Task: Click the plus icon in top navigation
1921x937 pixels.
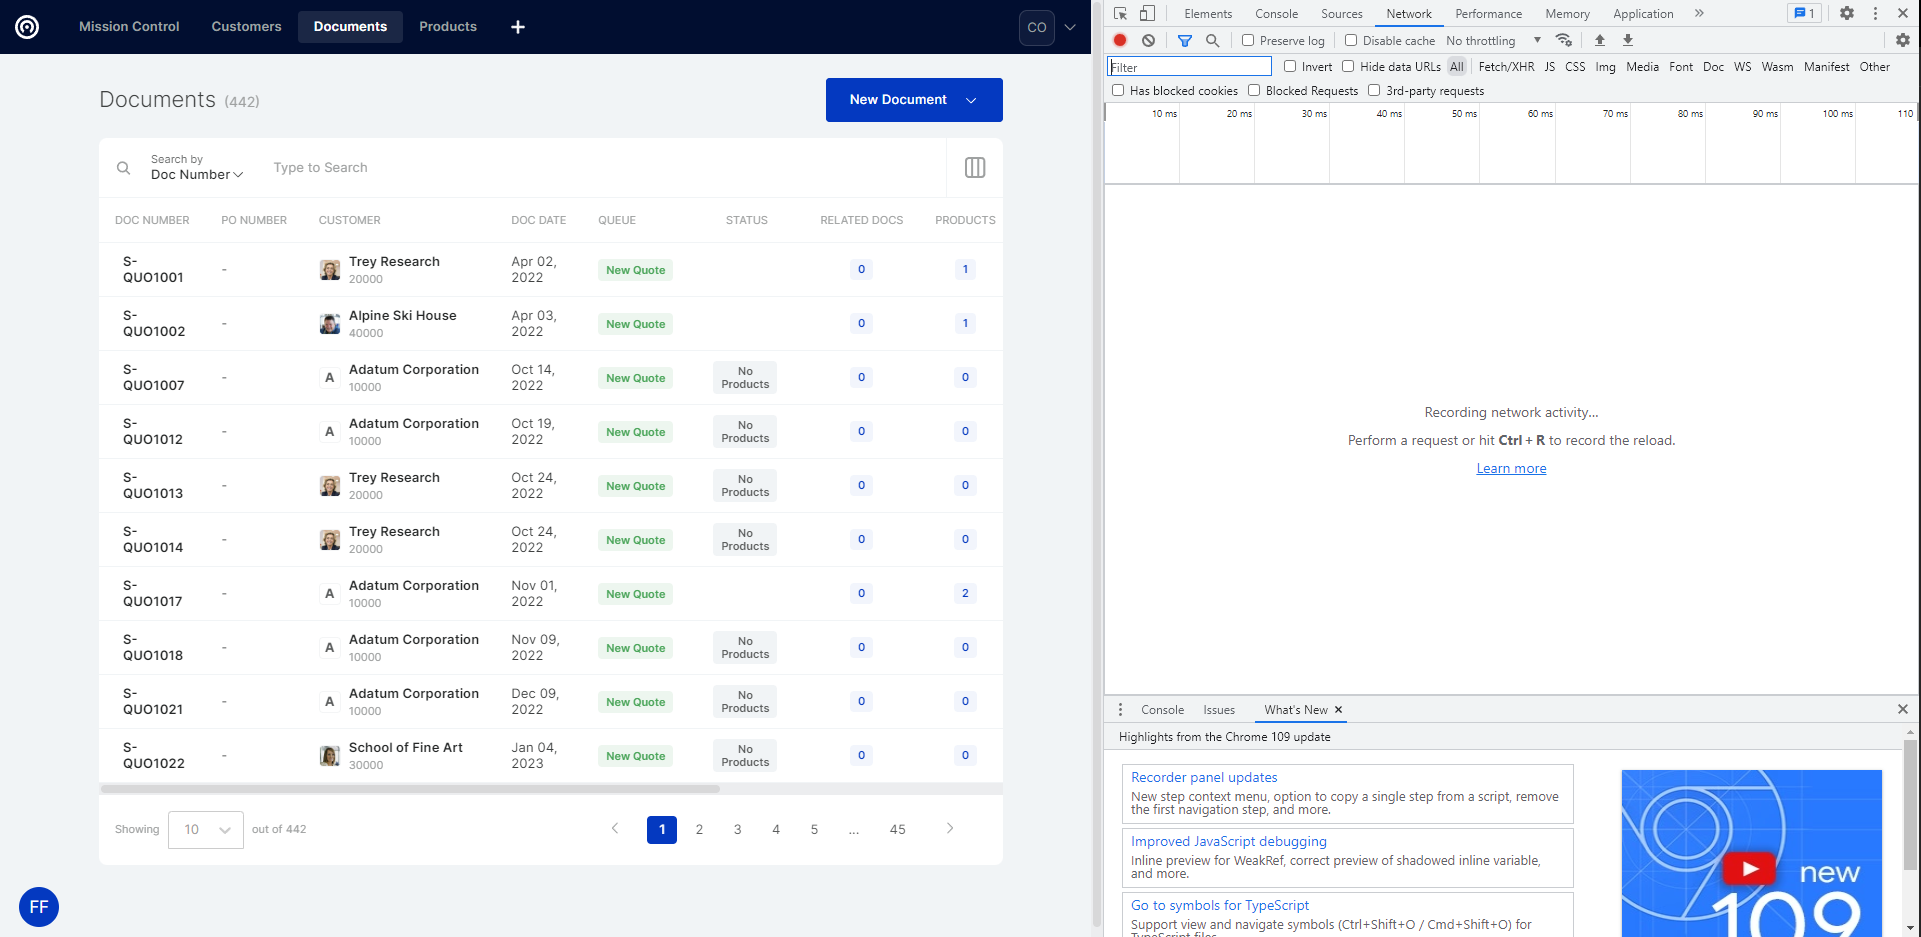Action: click(517, 27)
